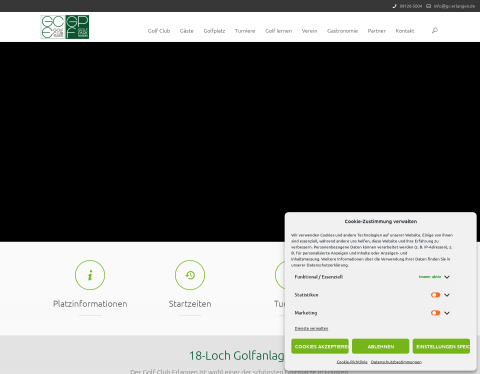This screenshot has height=374, width=480.
Task: Toggle the Marketing cookie switch
Action: [435, 313]
